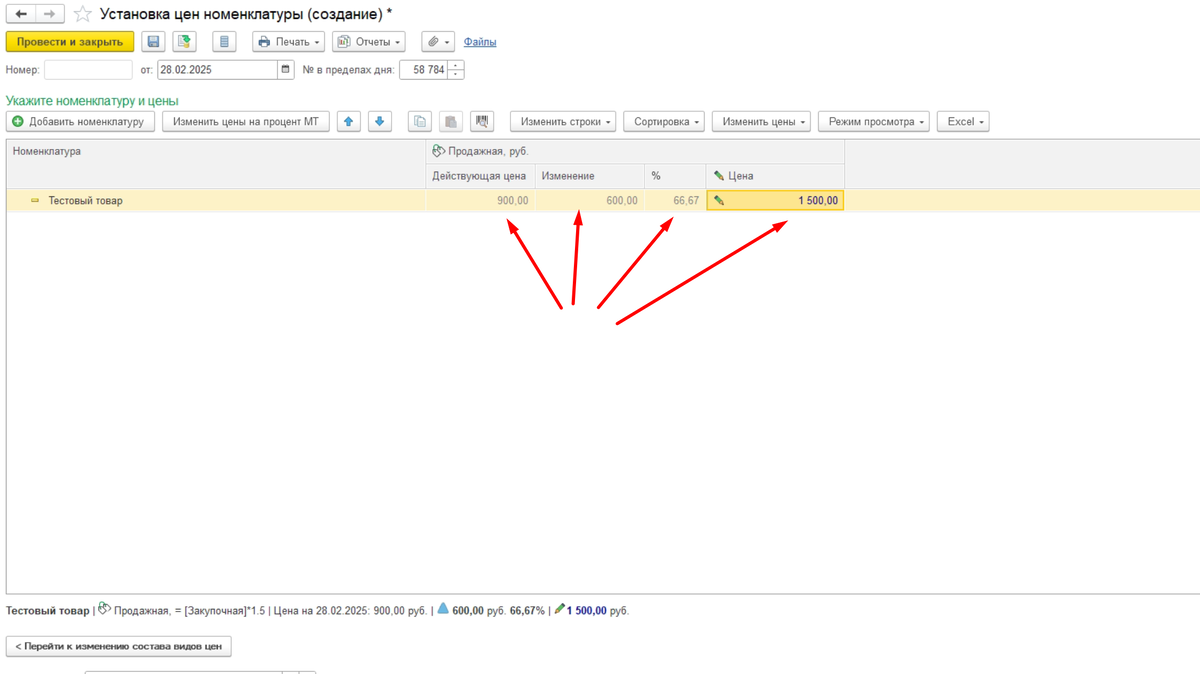The image size is (1200, 674).
Task: Focus the Номер input field
Action: point(88,70)
